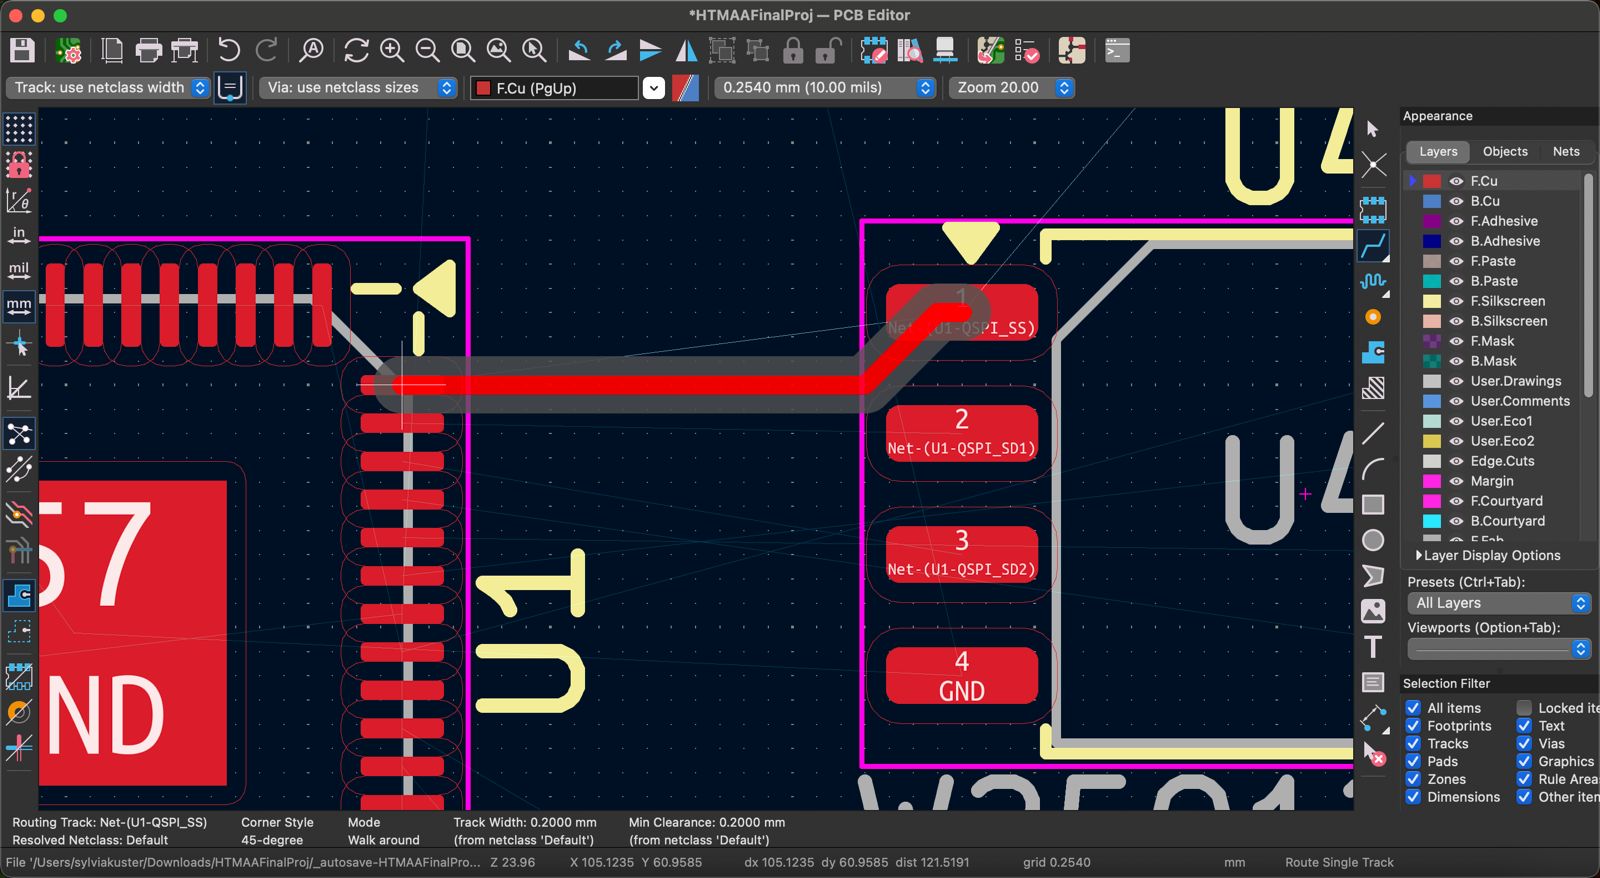This screenshot has width=1600, height=878.
Task: Click the Print icon in the toolbar
Action: click(148, 50)
